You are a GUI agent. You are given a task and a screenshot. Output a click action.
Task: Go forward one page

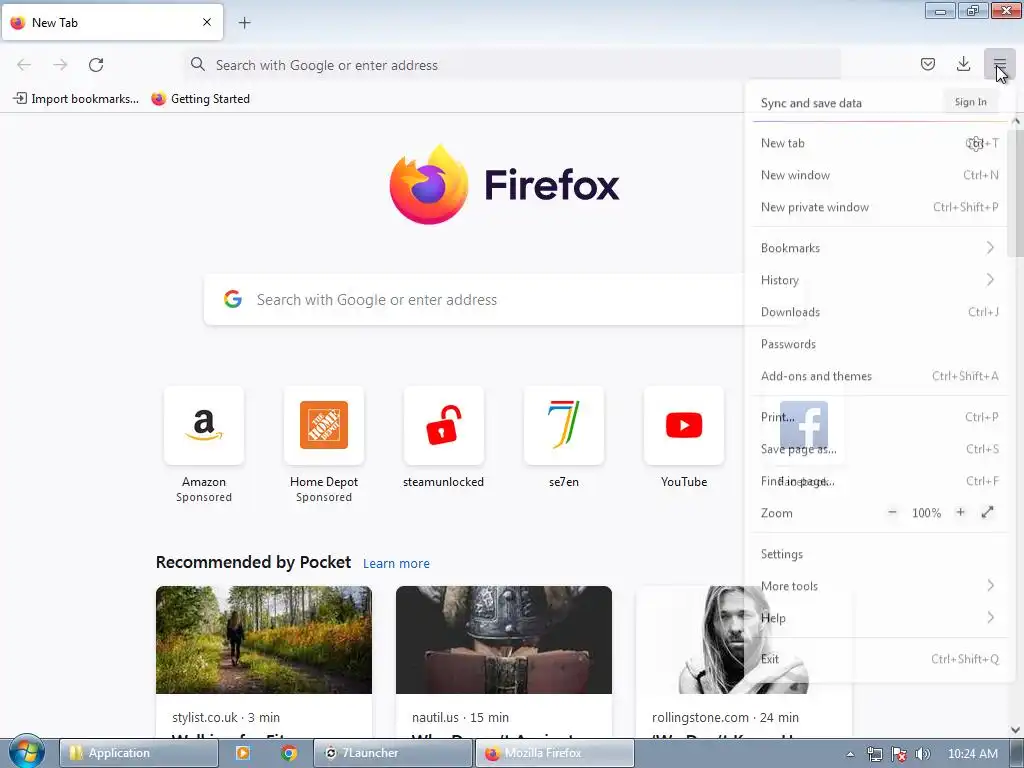(60, 65)
